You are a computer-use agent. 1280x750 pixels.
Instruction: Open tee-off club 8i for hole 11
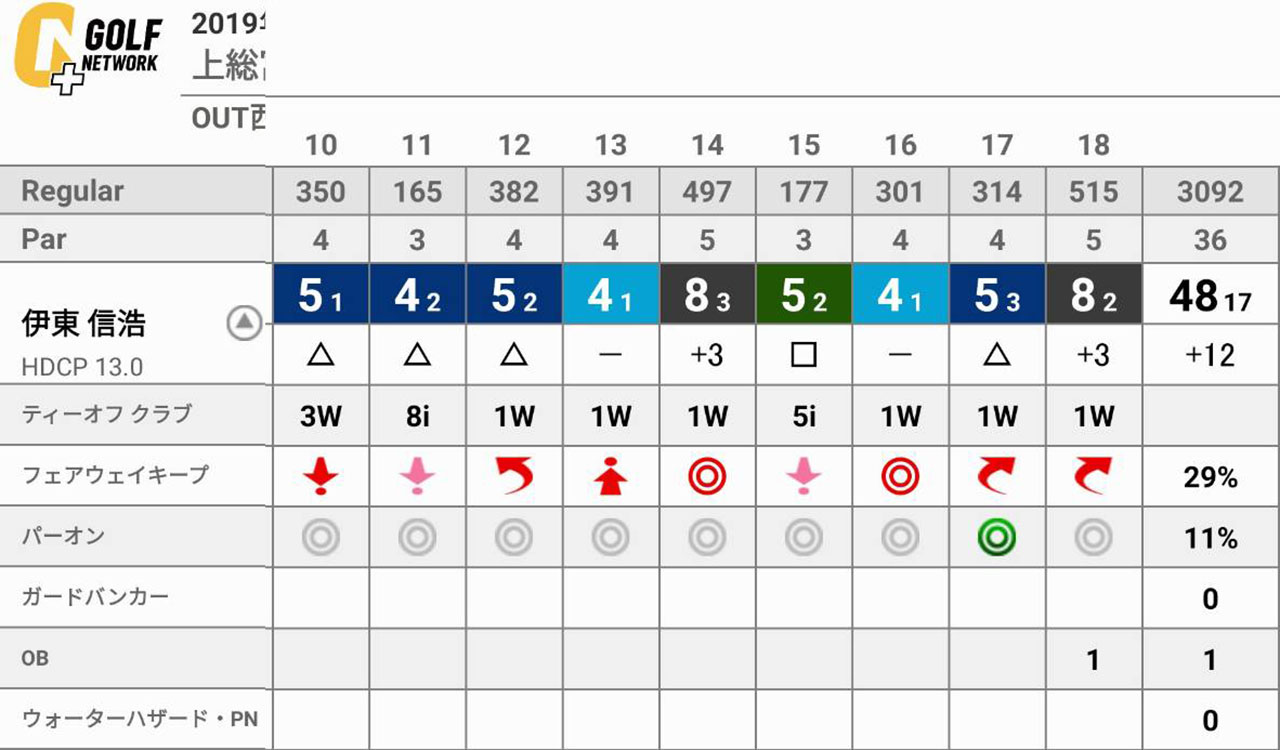pos(417,416)
